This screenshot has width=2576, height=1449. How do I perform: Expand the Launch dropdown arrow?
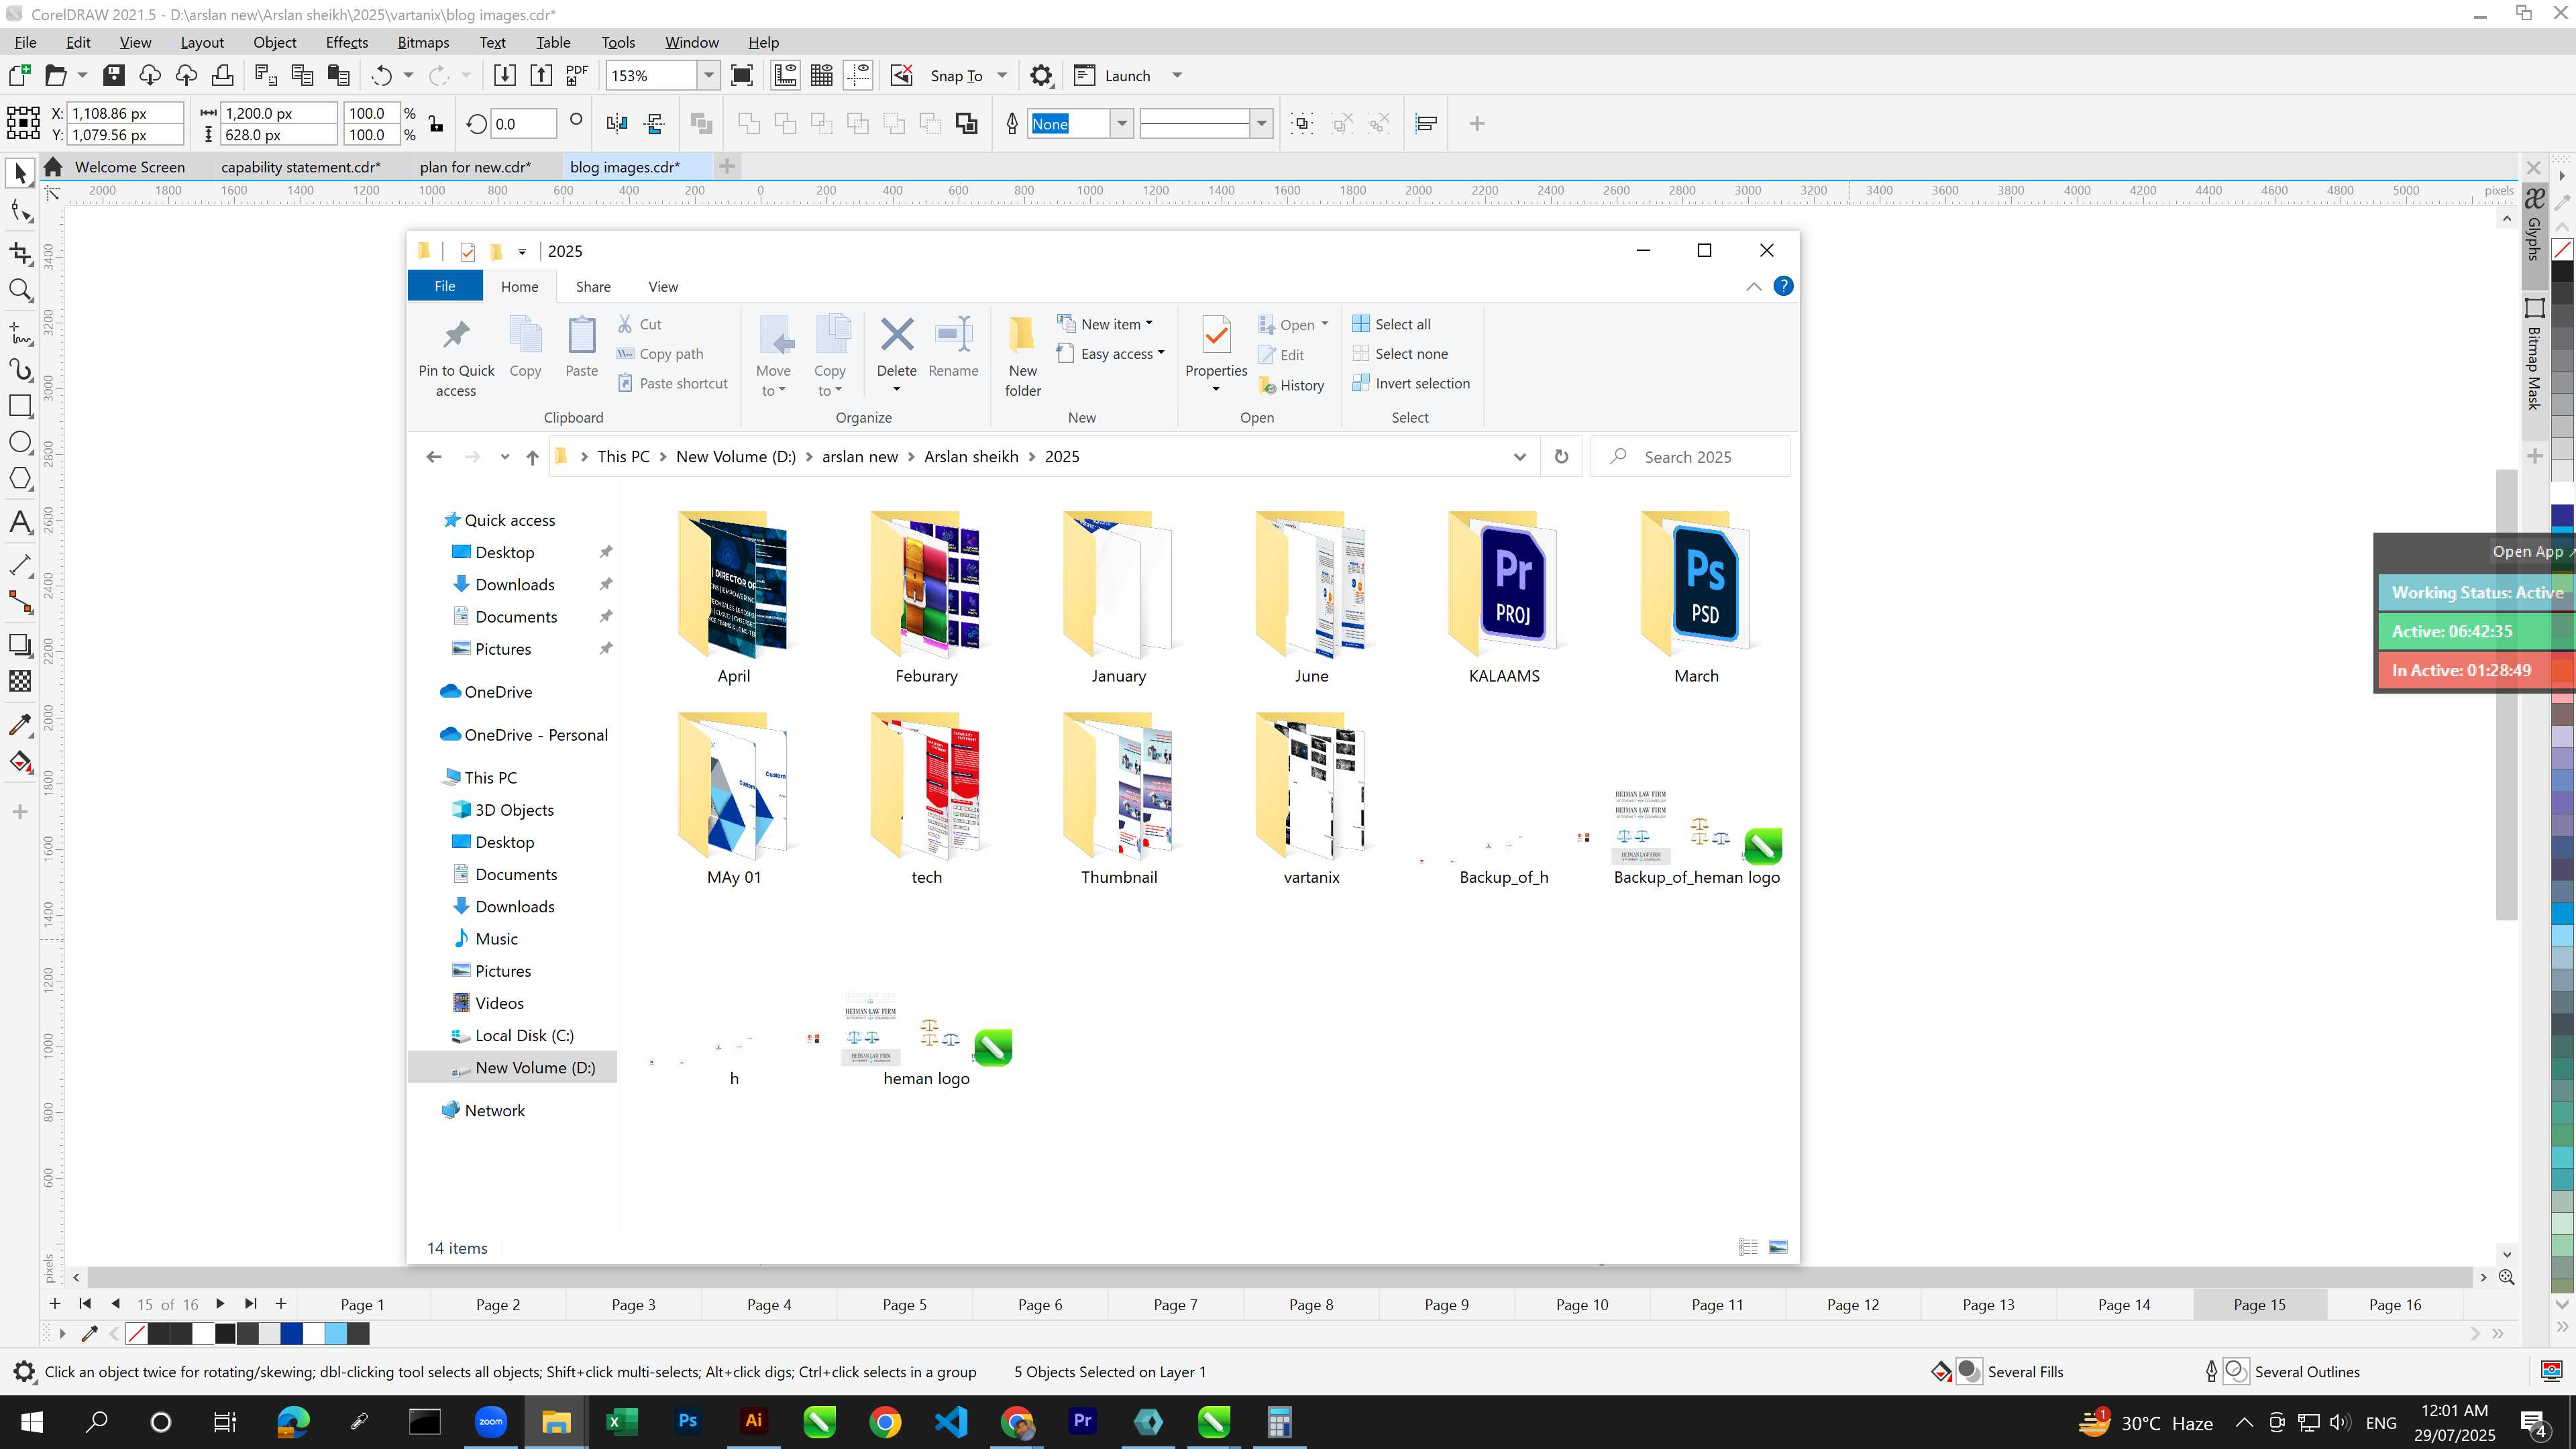pyautogui.click(x=1177, y=75)
